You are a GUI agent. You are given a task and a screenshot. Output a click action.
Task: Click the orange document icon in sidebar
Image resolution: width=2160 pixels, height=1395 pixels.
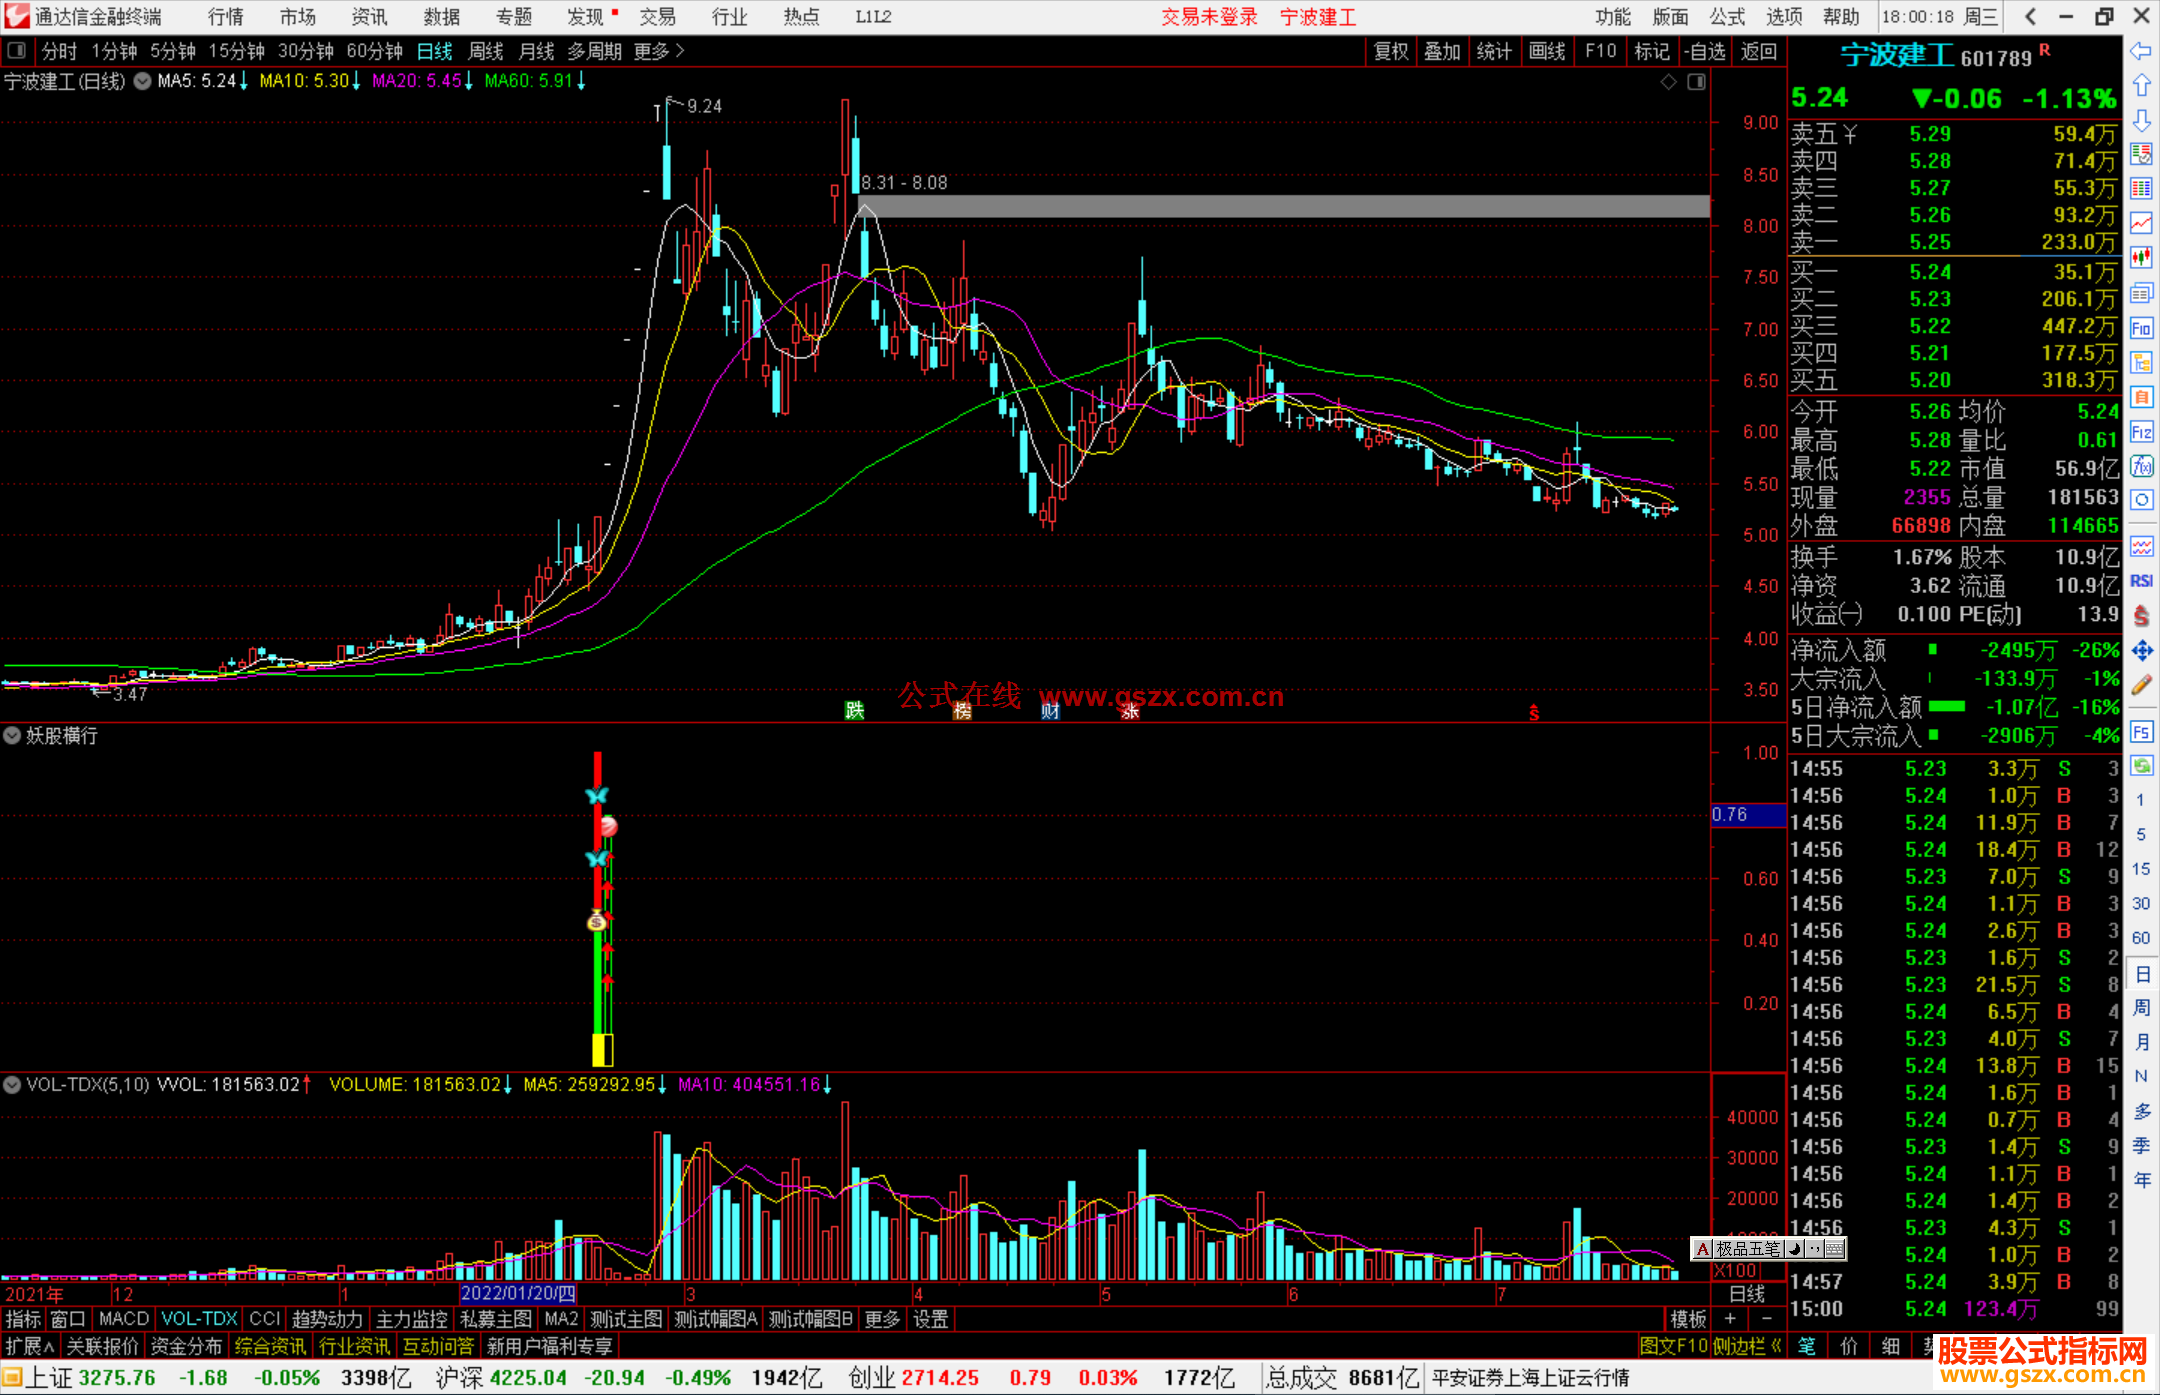pyautogui.click(x=2141, y=397)
